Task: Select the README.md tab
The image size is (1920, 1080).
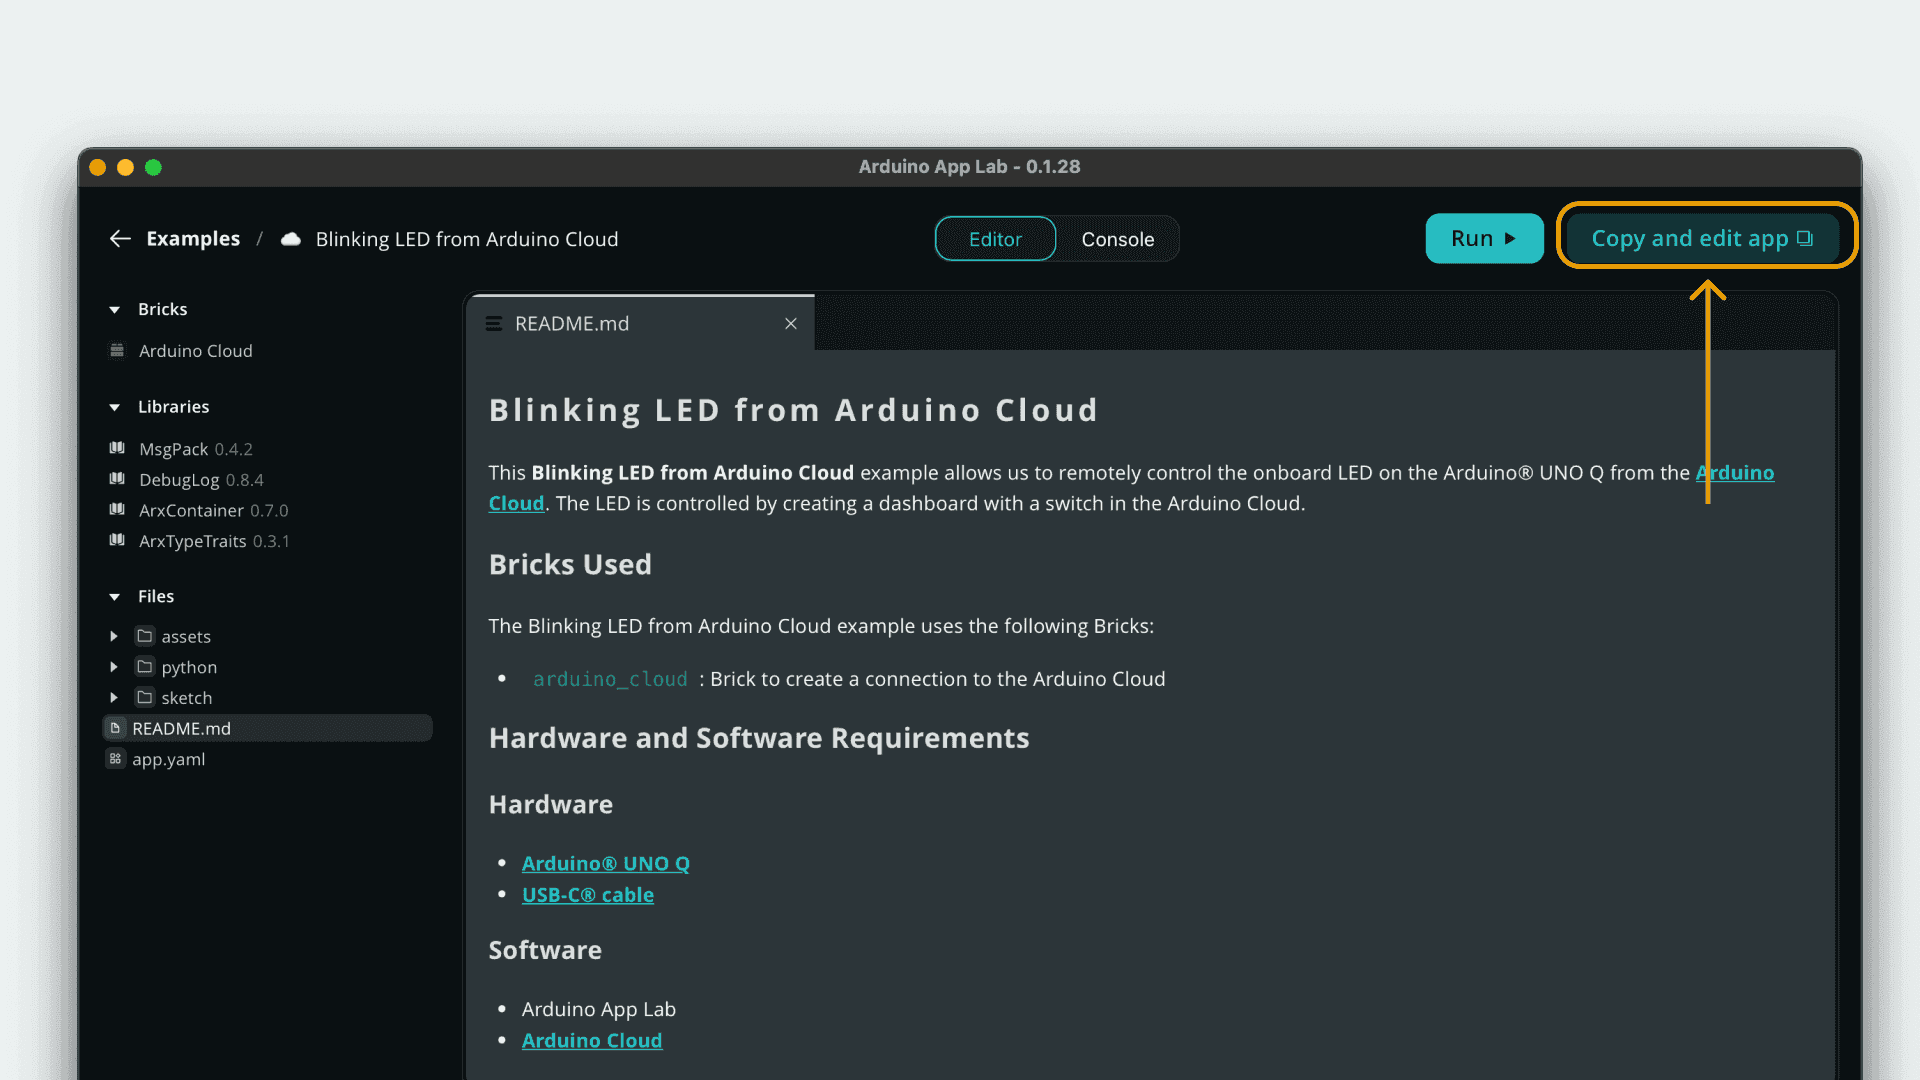Action: [x=572, y=323]
